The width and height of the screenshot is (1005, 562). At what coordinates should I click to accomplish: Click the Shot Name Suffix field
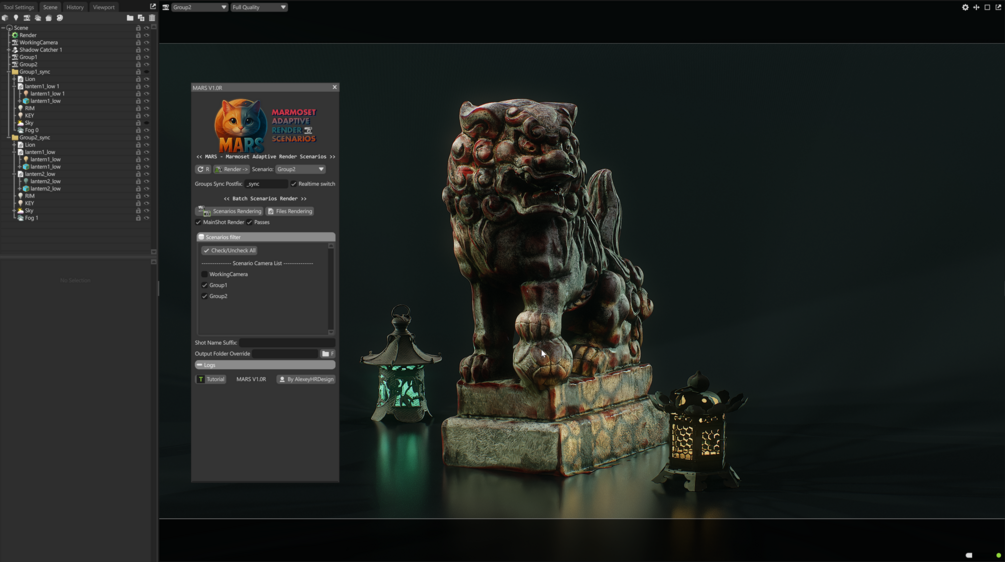point(287,343)
